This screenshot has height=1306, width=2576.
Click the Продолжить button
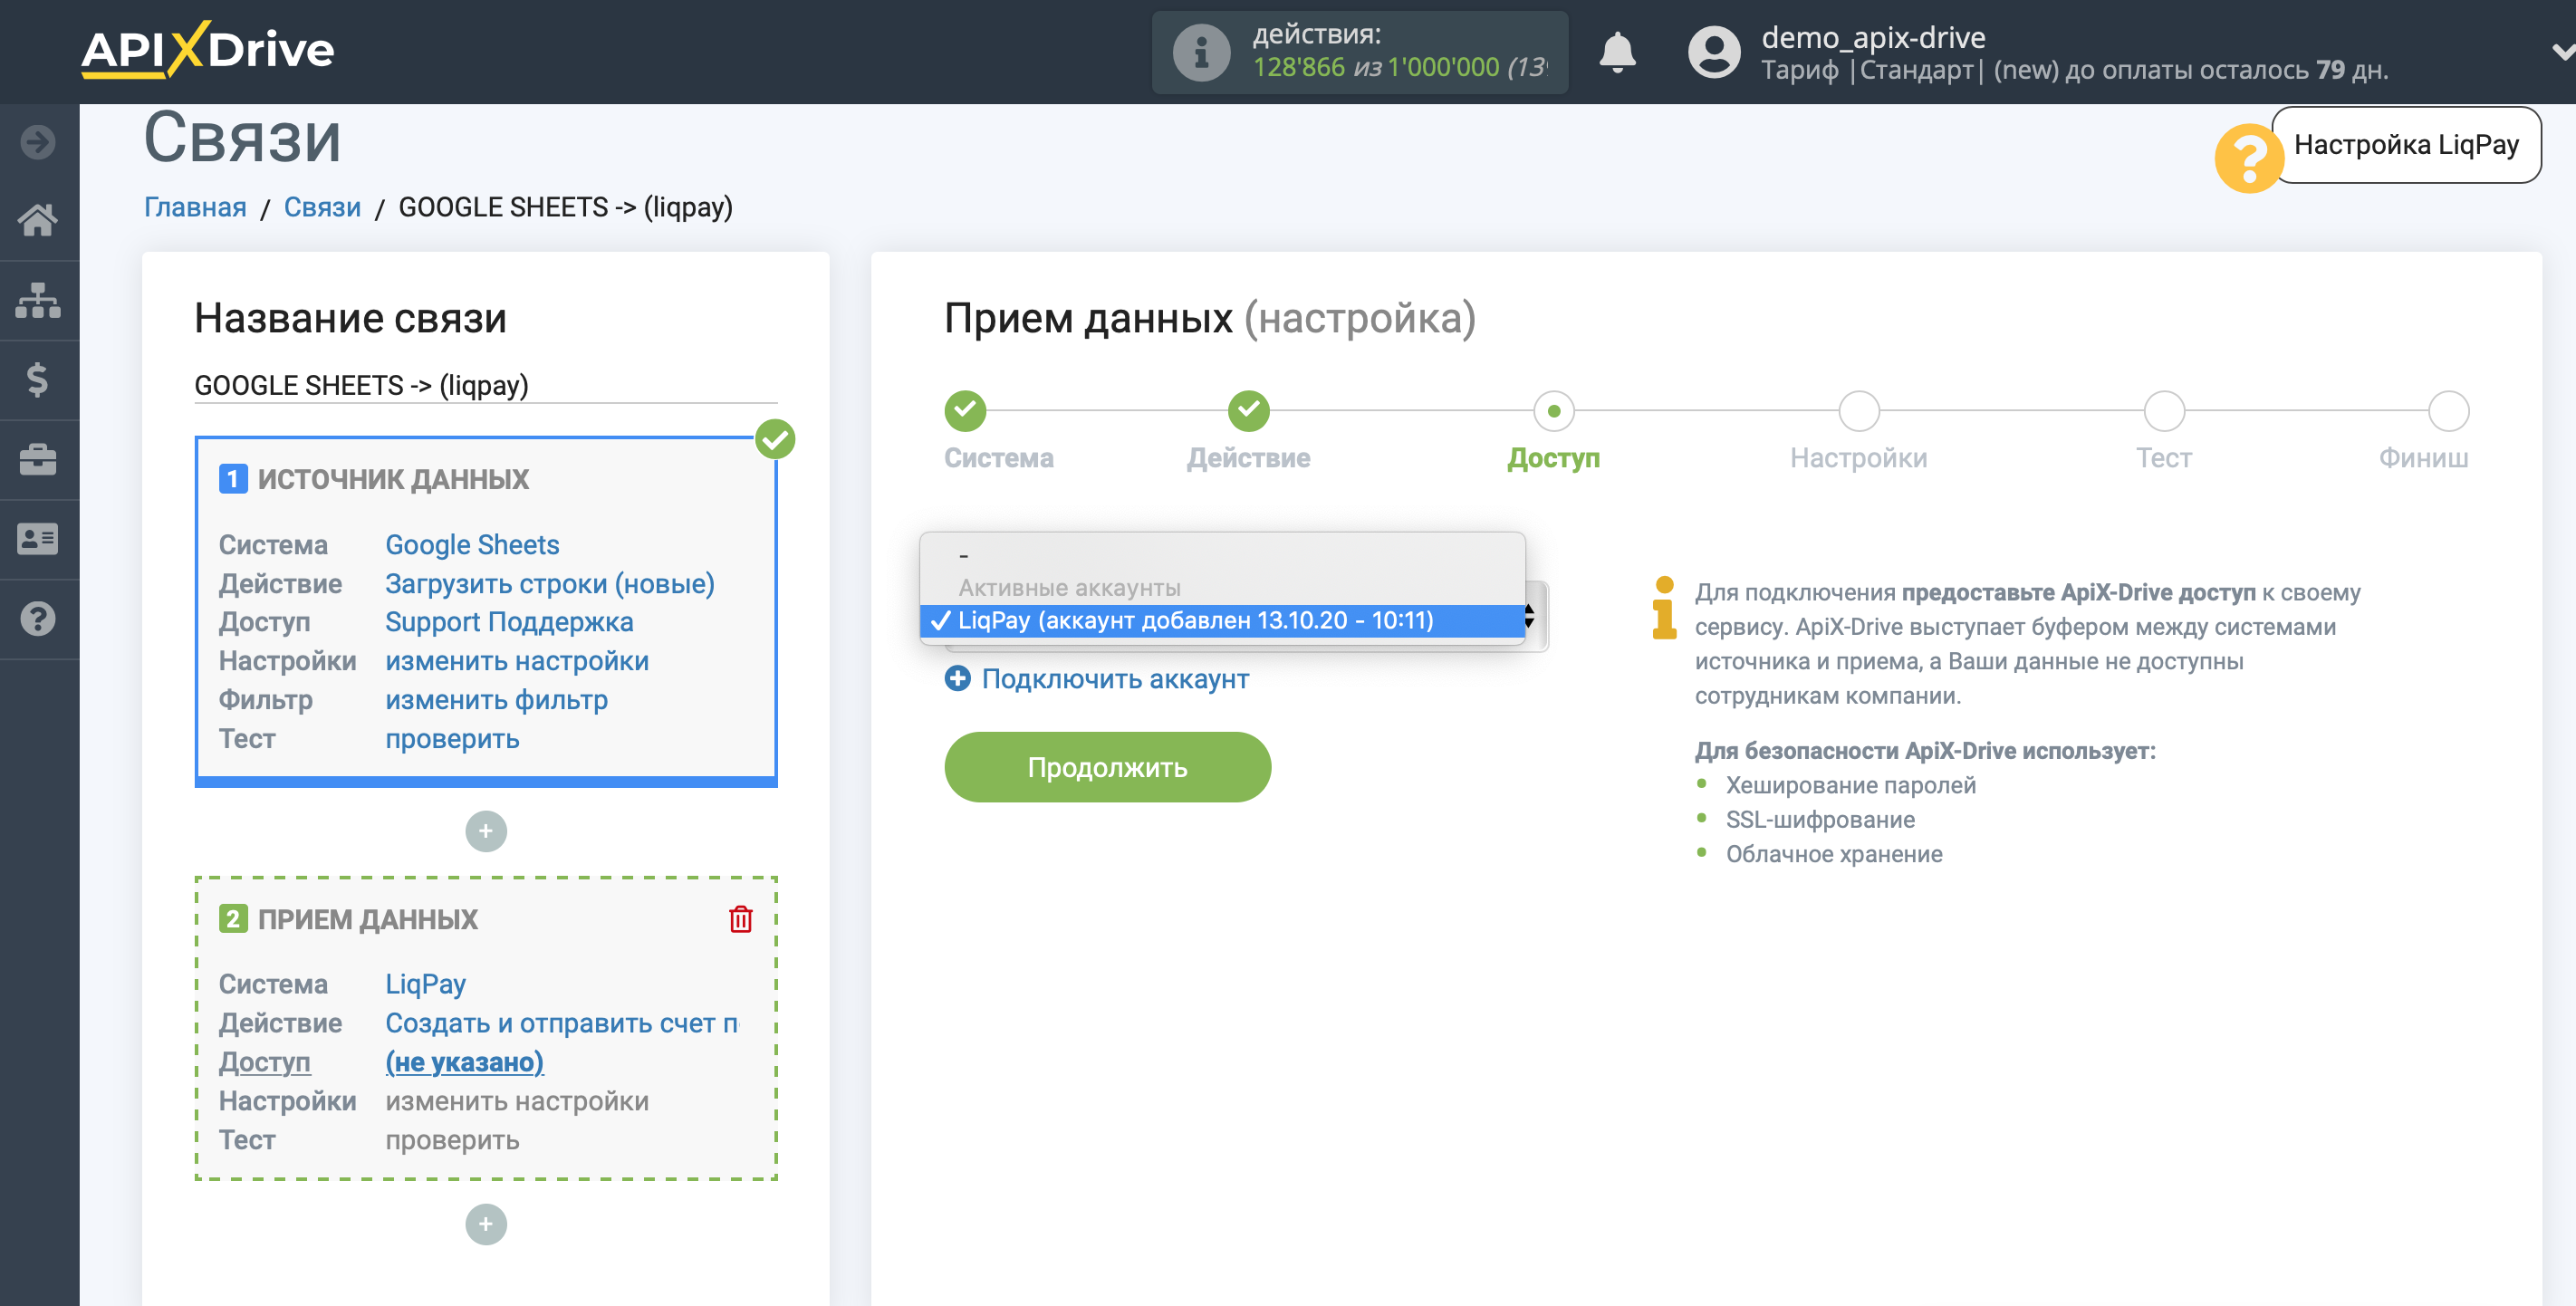[1107, 767]
